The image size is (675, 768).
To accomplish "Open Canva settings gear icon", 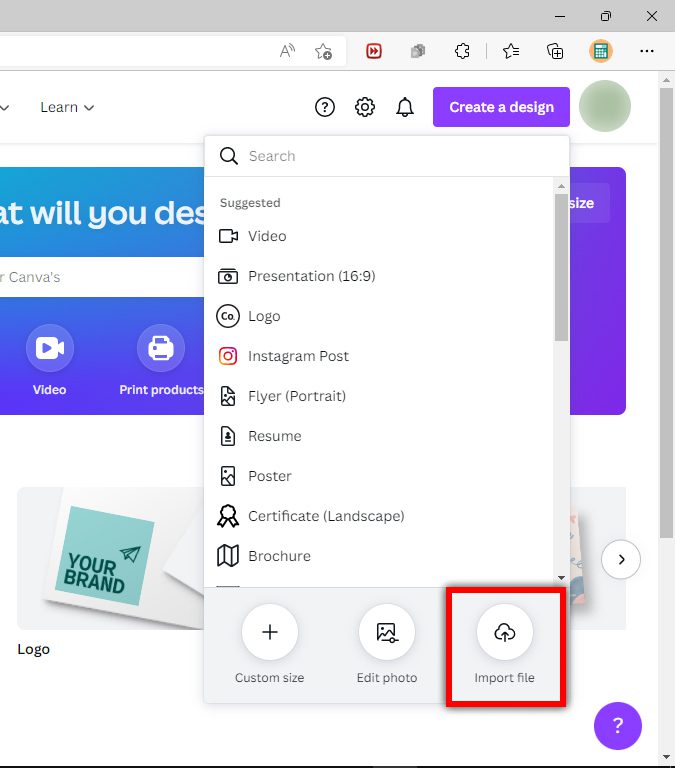I will [x=364, y=107].
